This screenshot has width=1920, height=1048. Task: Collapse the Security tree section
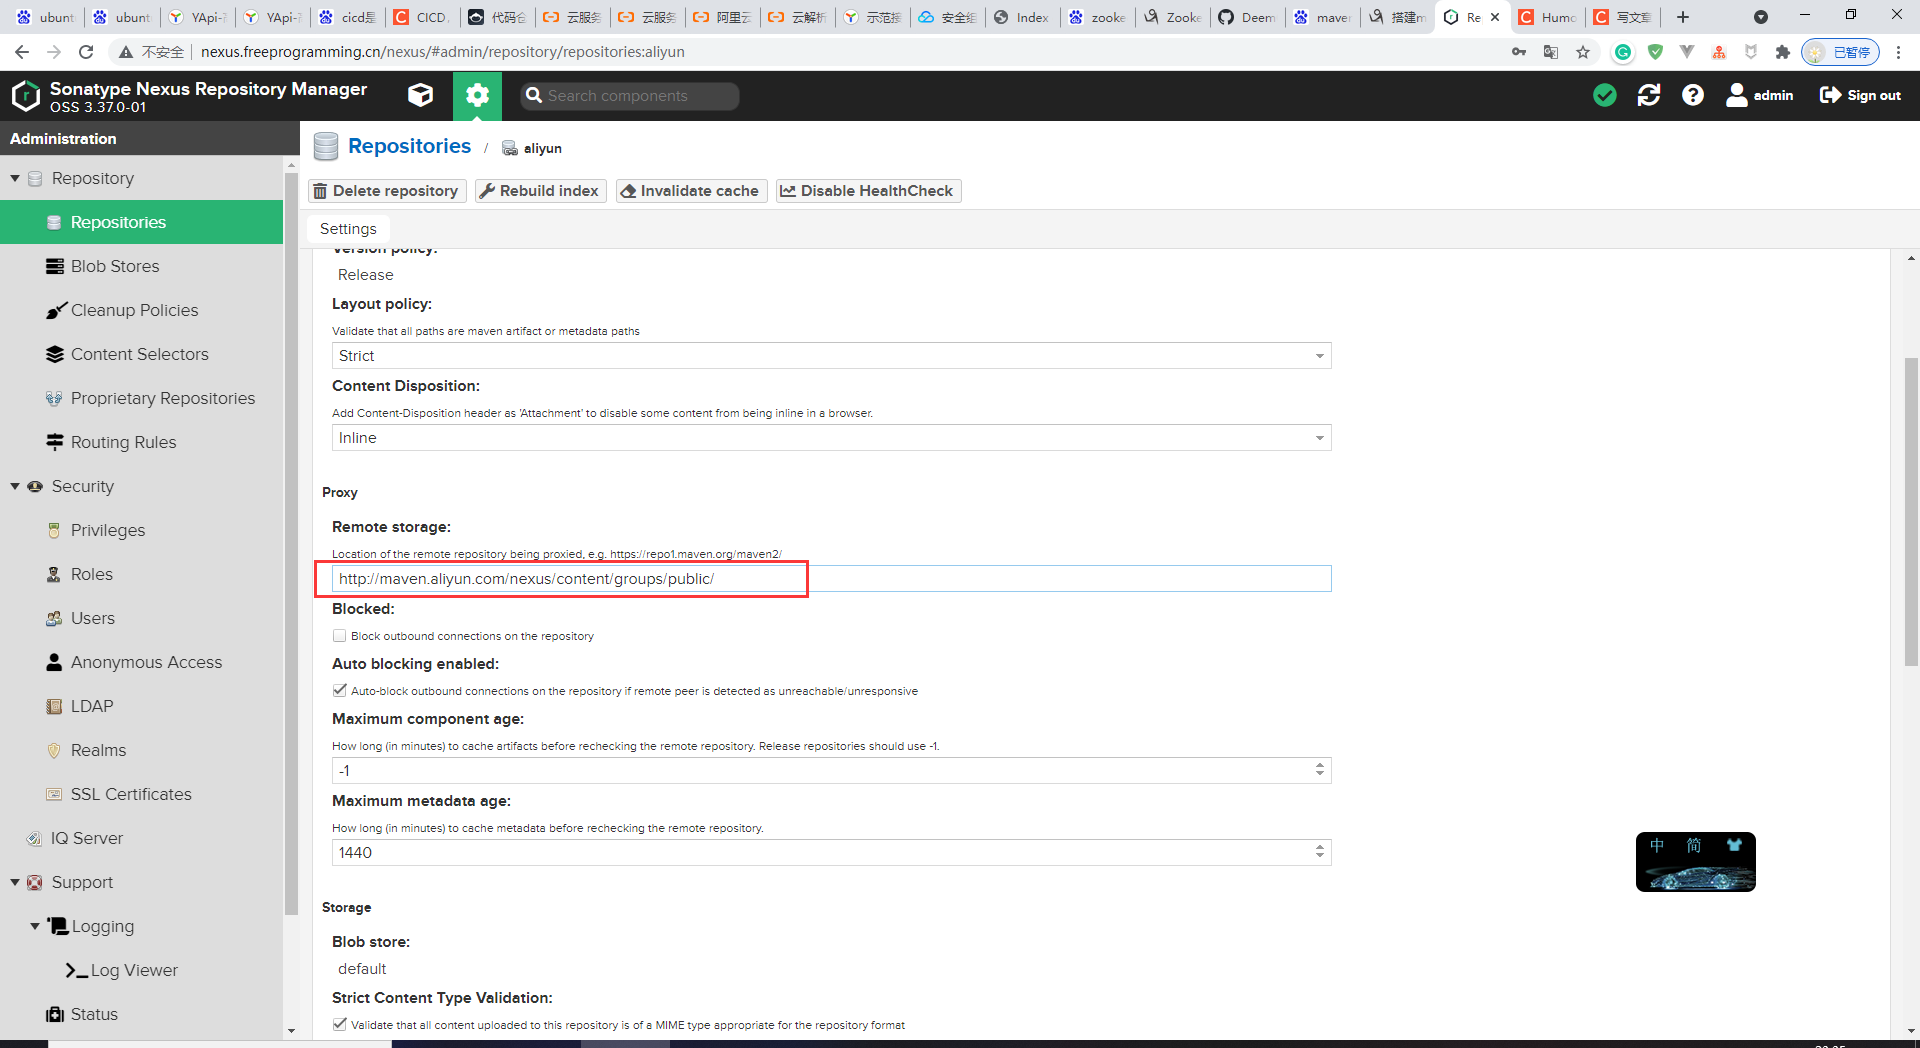[x=15, y=486]
